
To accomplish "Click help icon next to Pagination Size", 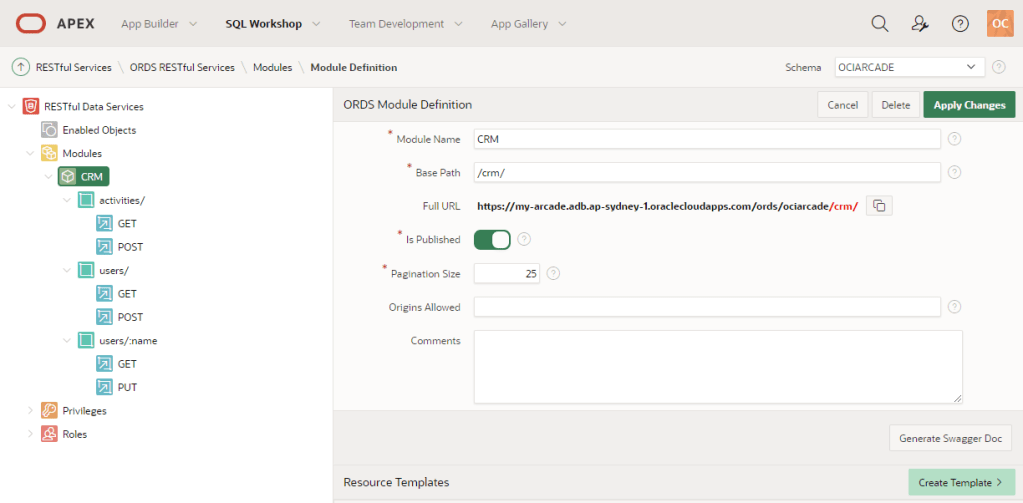I will (553, 273).
